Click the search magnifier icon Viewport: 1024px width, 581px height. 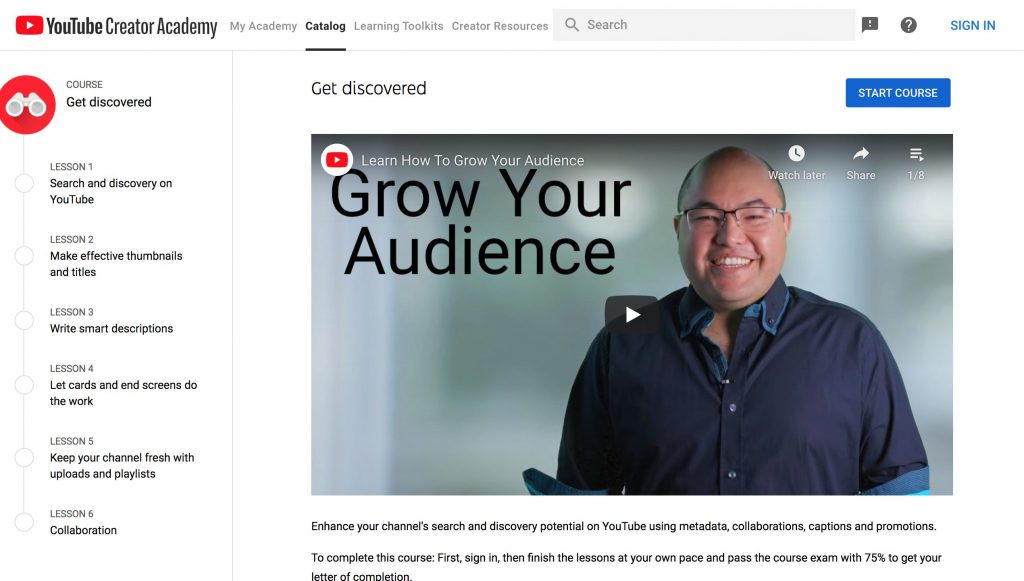[571, 25]
